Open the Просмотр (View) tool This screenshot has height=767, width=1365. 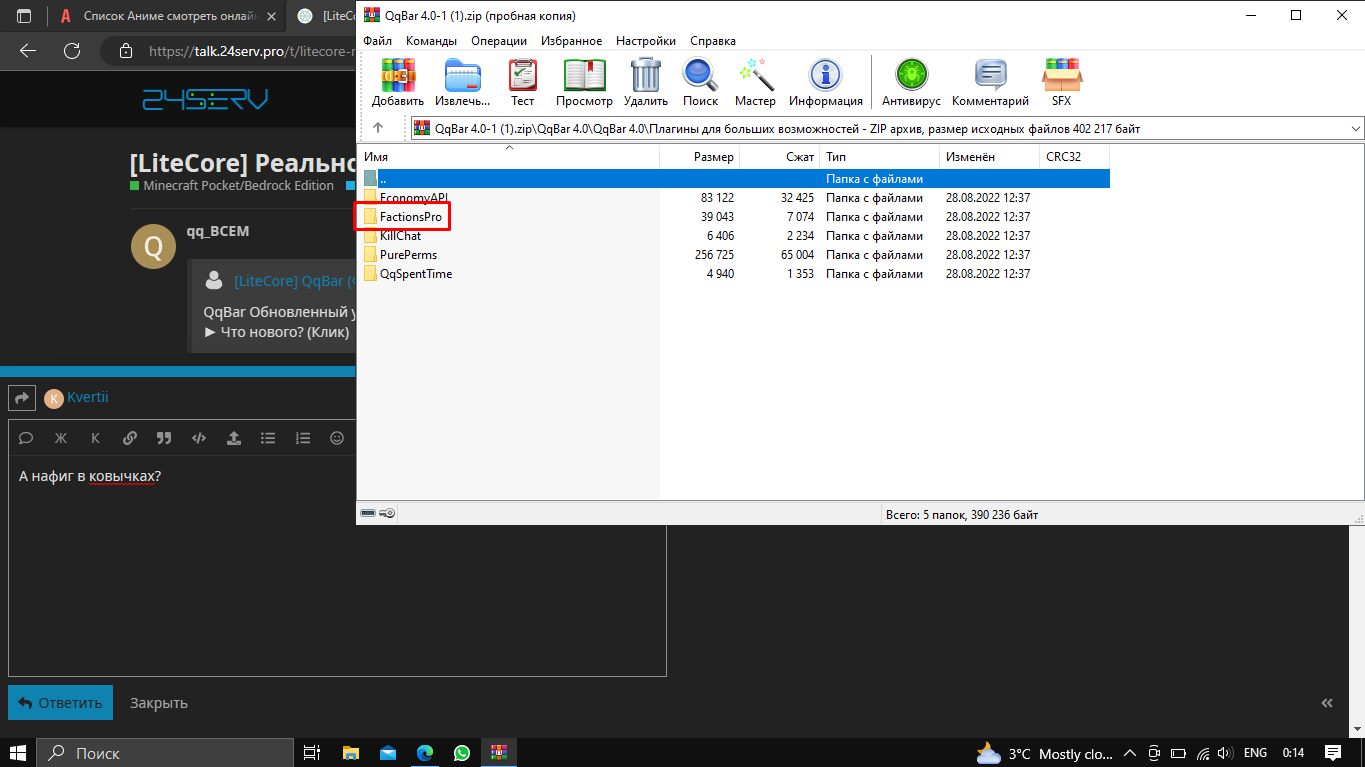tap(584, 82)
